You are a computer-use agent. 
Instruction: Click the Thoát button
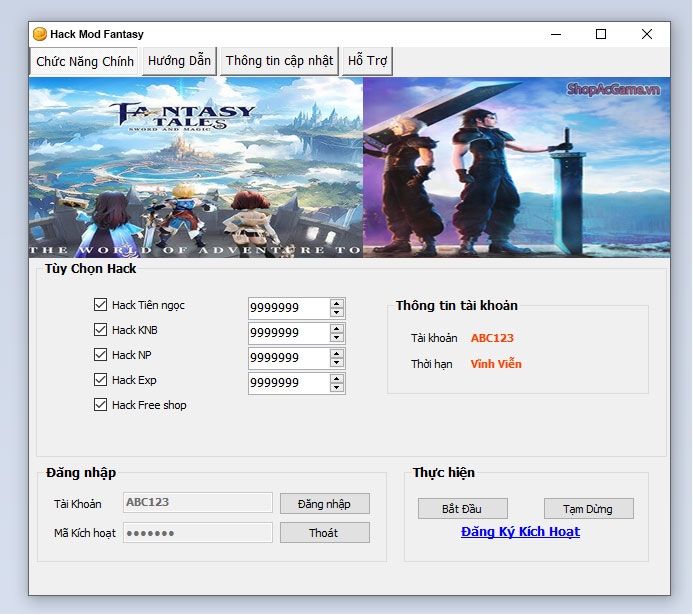(x=325, y=533)
